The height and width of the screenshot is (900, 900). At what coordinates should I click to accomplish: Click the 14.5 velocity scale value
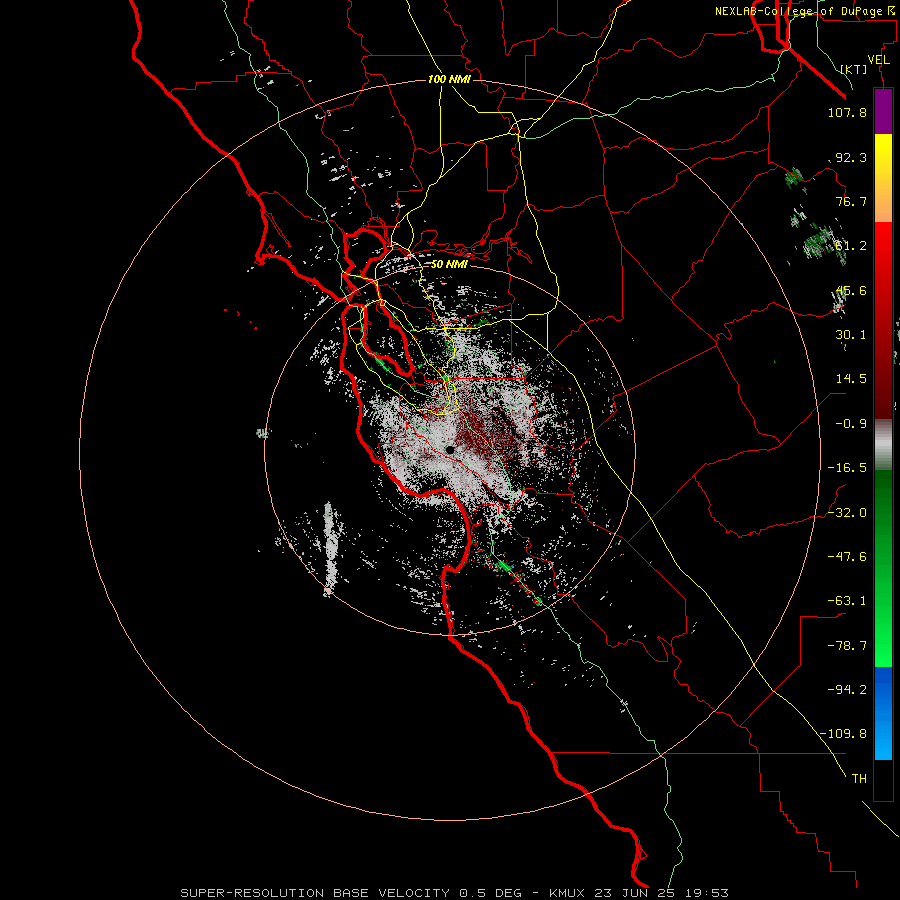(x=851, y=379)
